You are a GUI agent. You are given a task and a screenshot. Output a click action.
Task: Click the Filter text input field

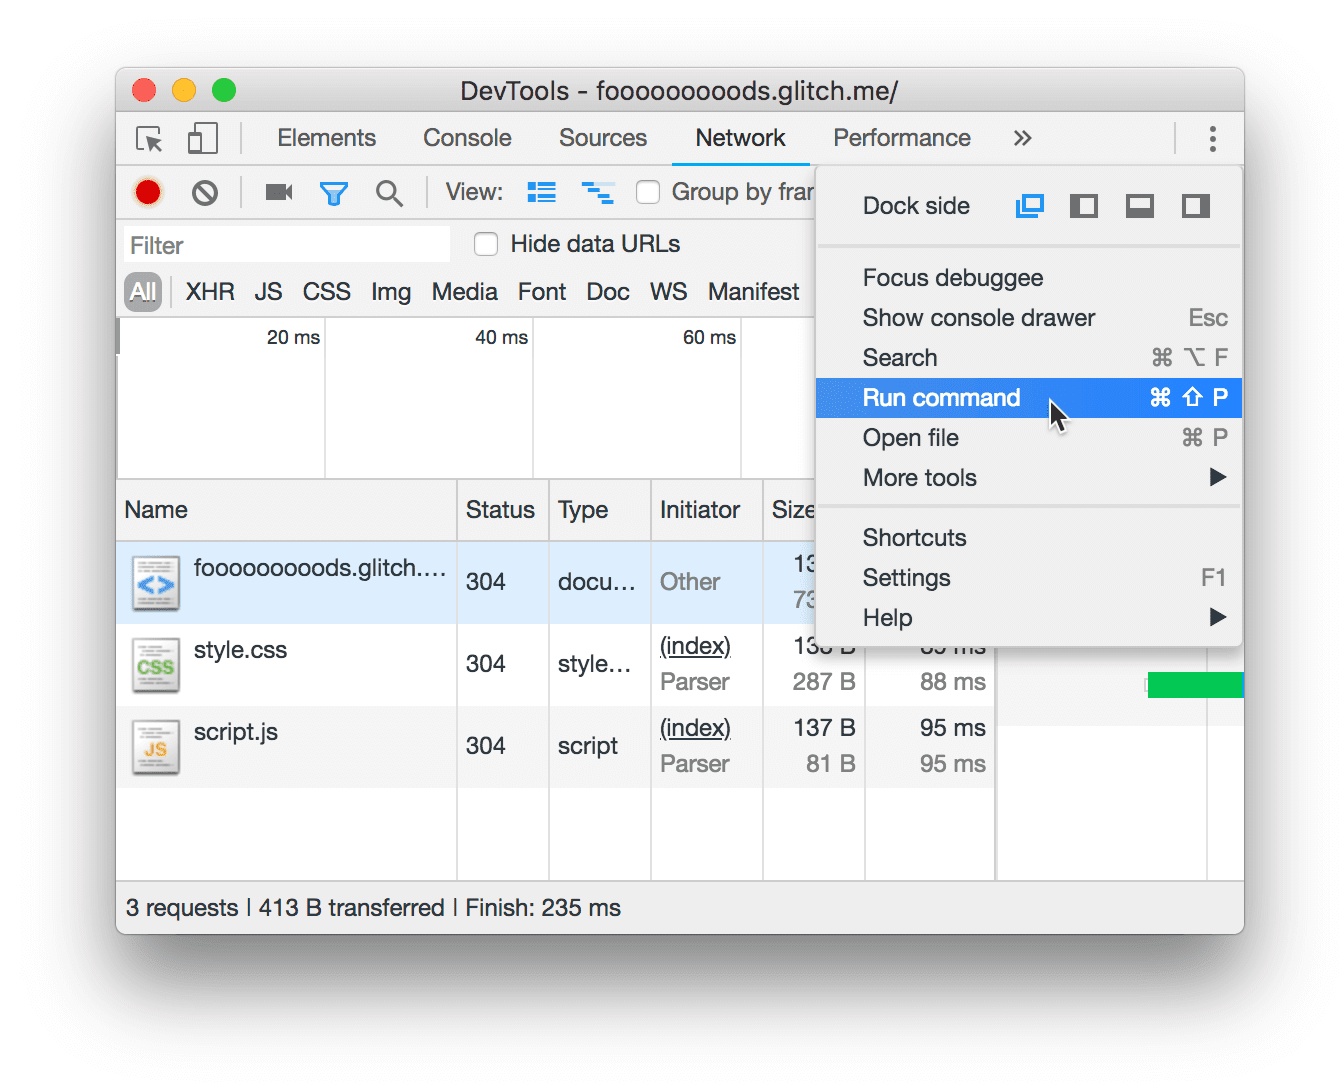click(287, 245)
